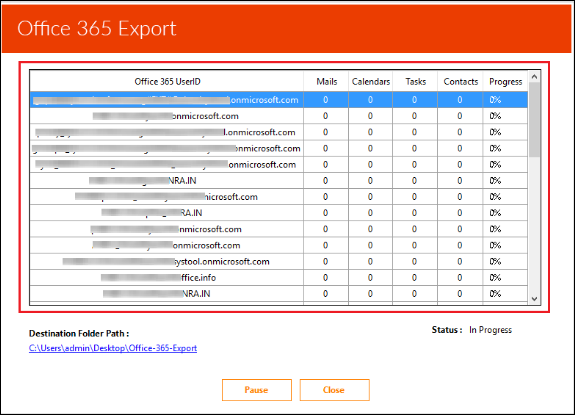The width and height of the screenshot is (575, 415).
Task: Click Contacts cell of the systool.onmicrosoft.com row
Action: [x=460, y=261]
